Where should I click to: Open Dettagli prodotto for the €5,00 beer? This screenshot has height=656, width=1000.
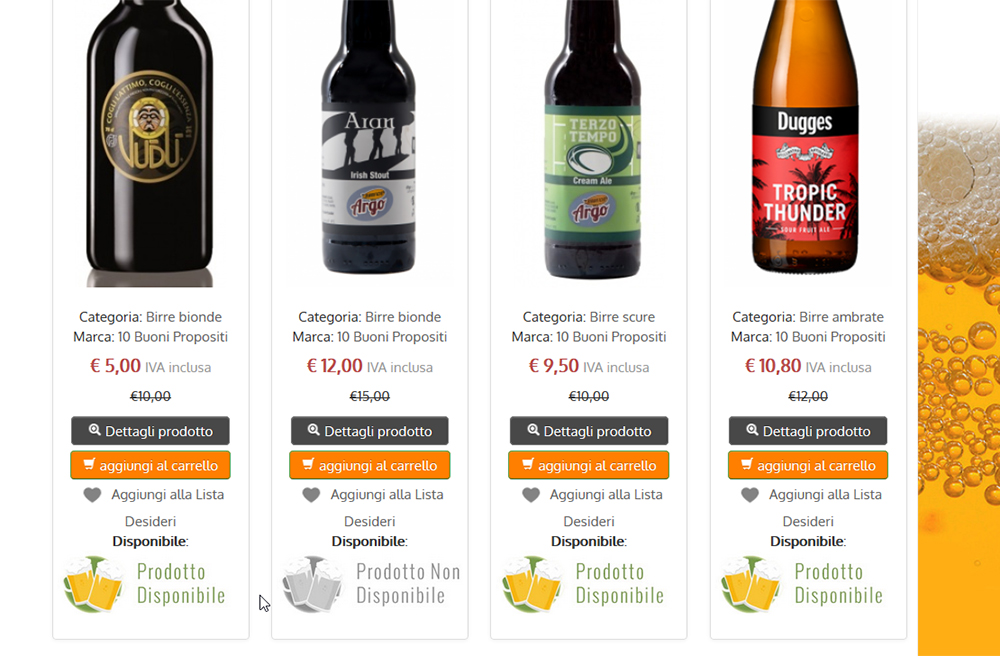151,431
